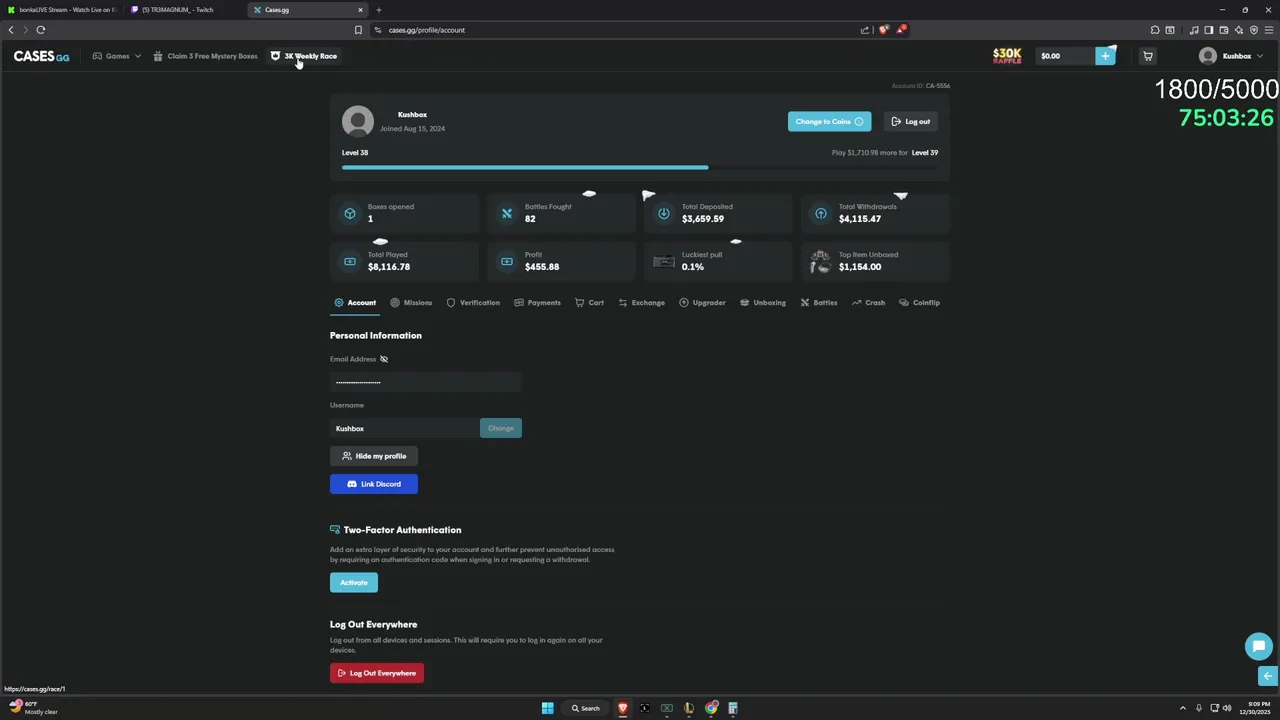Open the shopping cart icon in header
The width and height of the screenshot is (1280, 720).
pos(1148,56)
